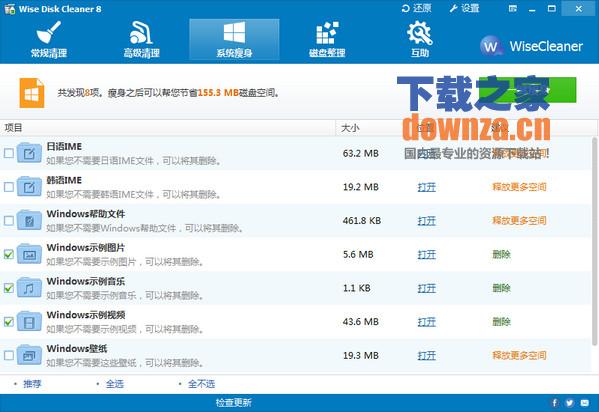This screenshot has height=412, width=599.
Task: Uncheck the Windows示例音乐 checkbox
Action: click(9, 288)
